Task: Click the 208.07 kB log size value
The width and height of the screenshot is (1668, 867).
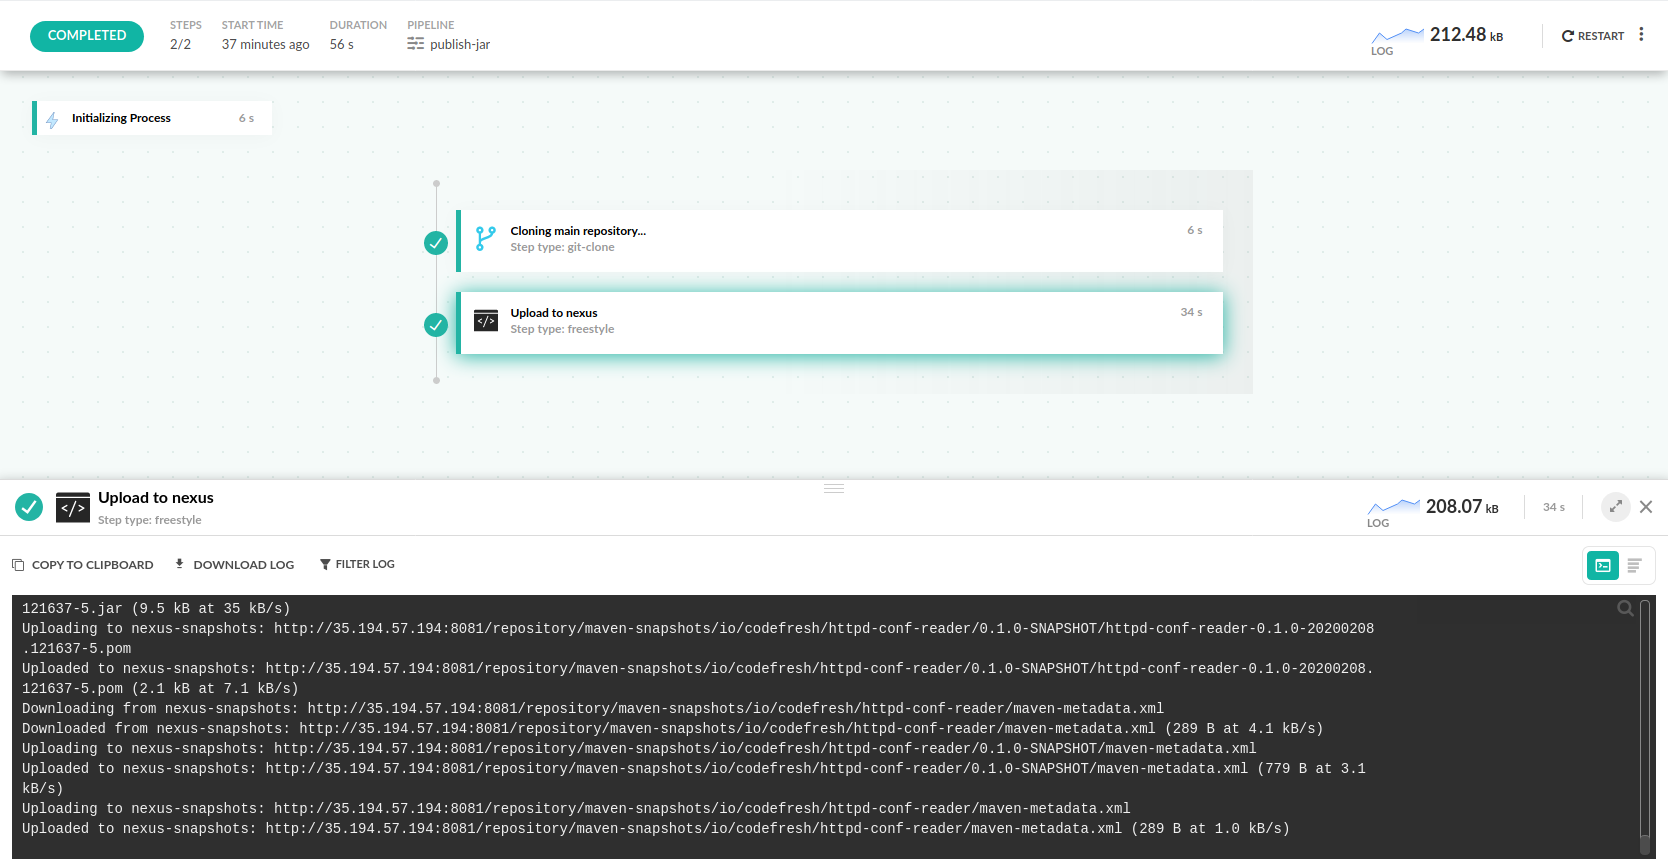Action: [x=1462, y=507]
